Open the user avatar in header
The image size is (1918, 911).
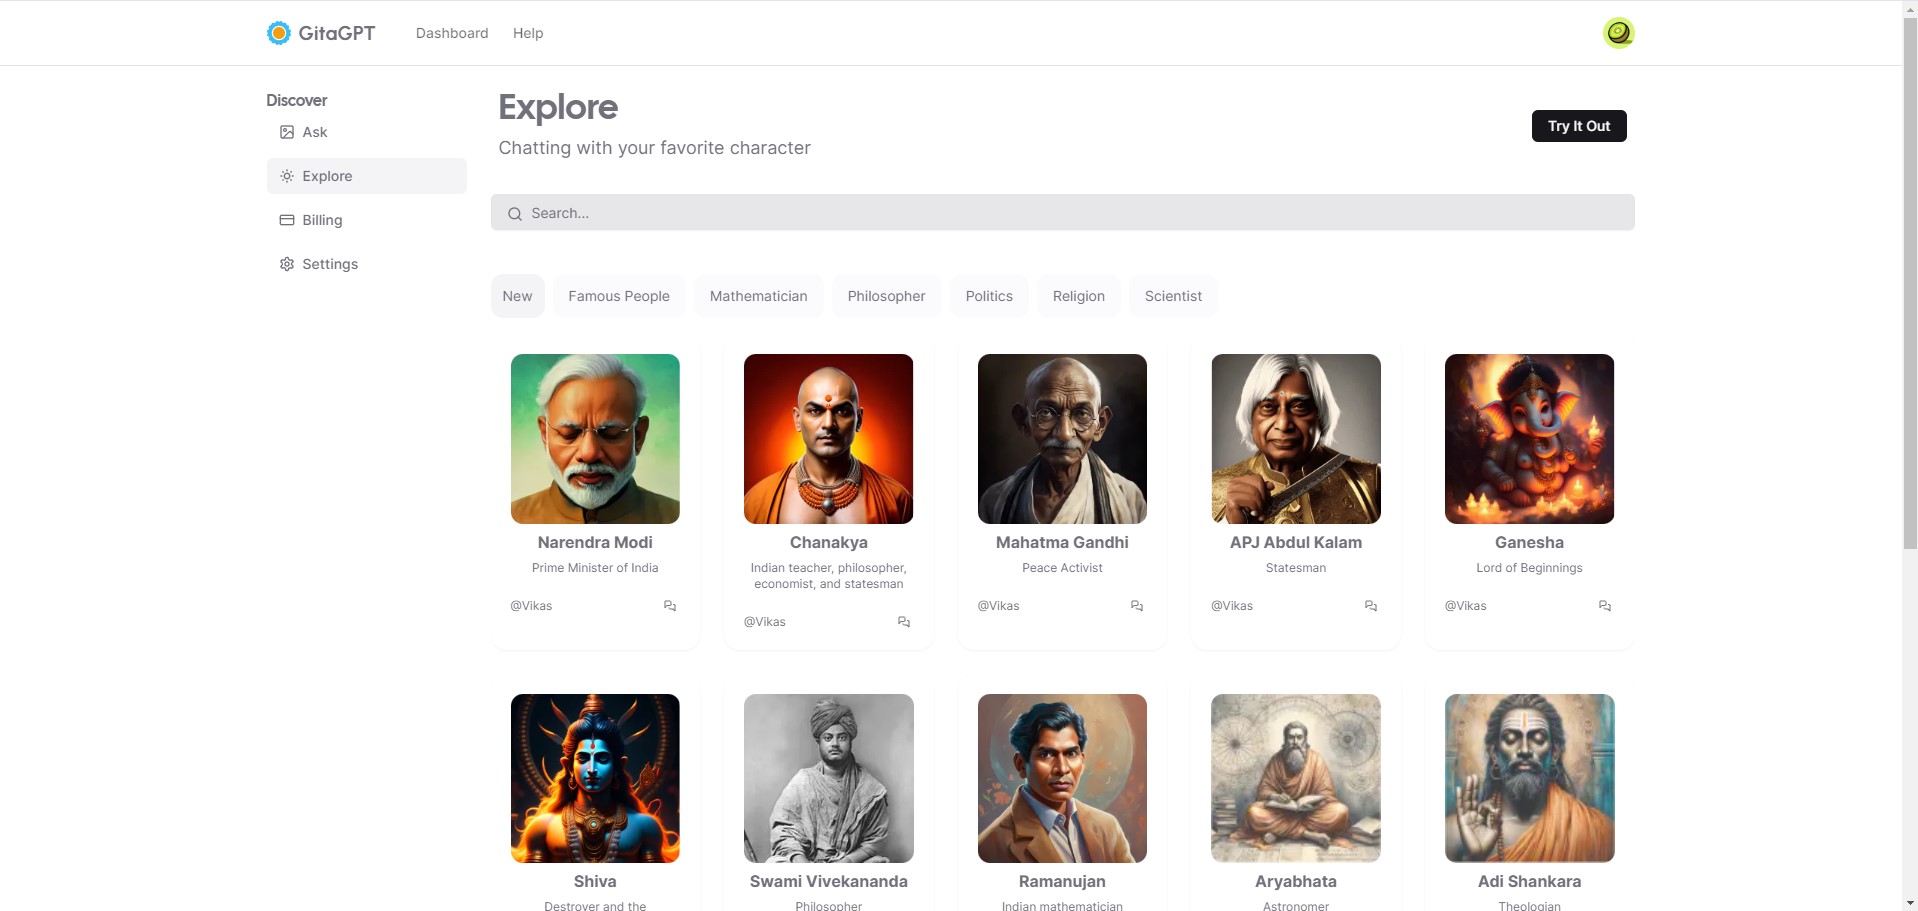[x=1618, y=33]
